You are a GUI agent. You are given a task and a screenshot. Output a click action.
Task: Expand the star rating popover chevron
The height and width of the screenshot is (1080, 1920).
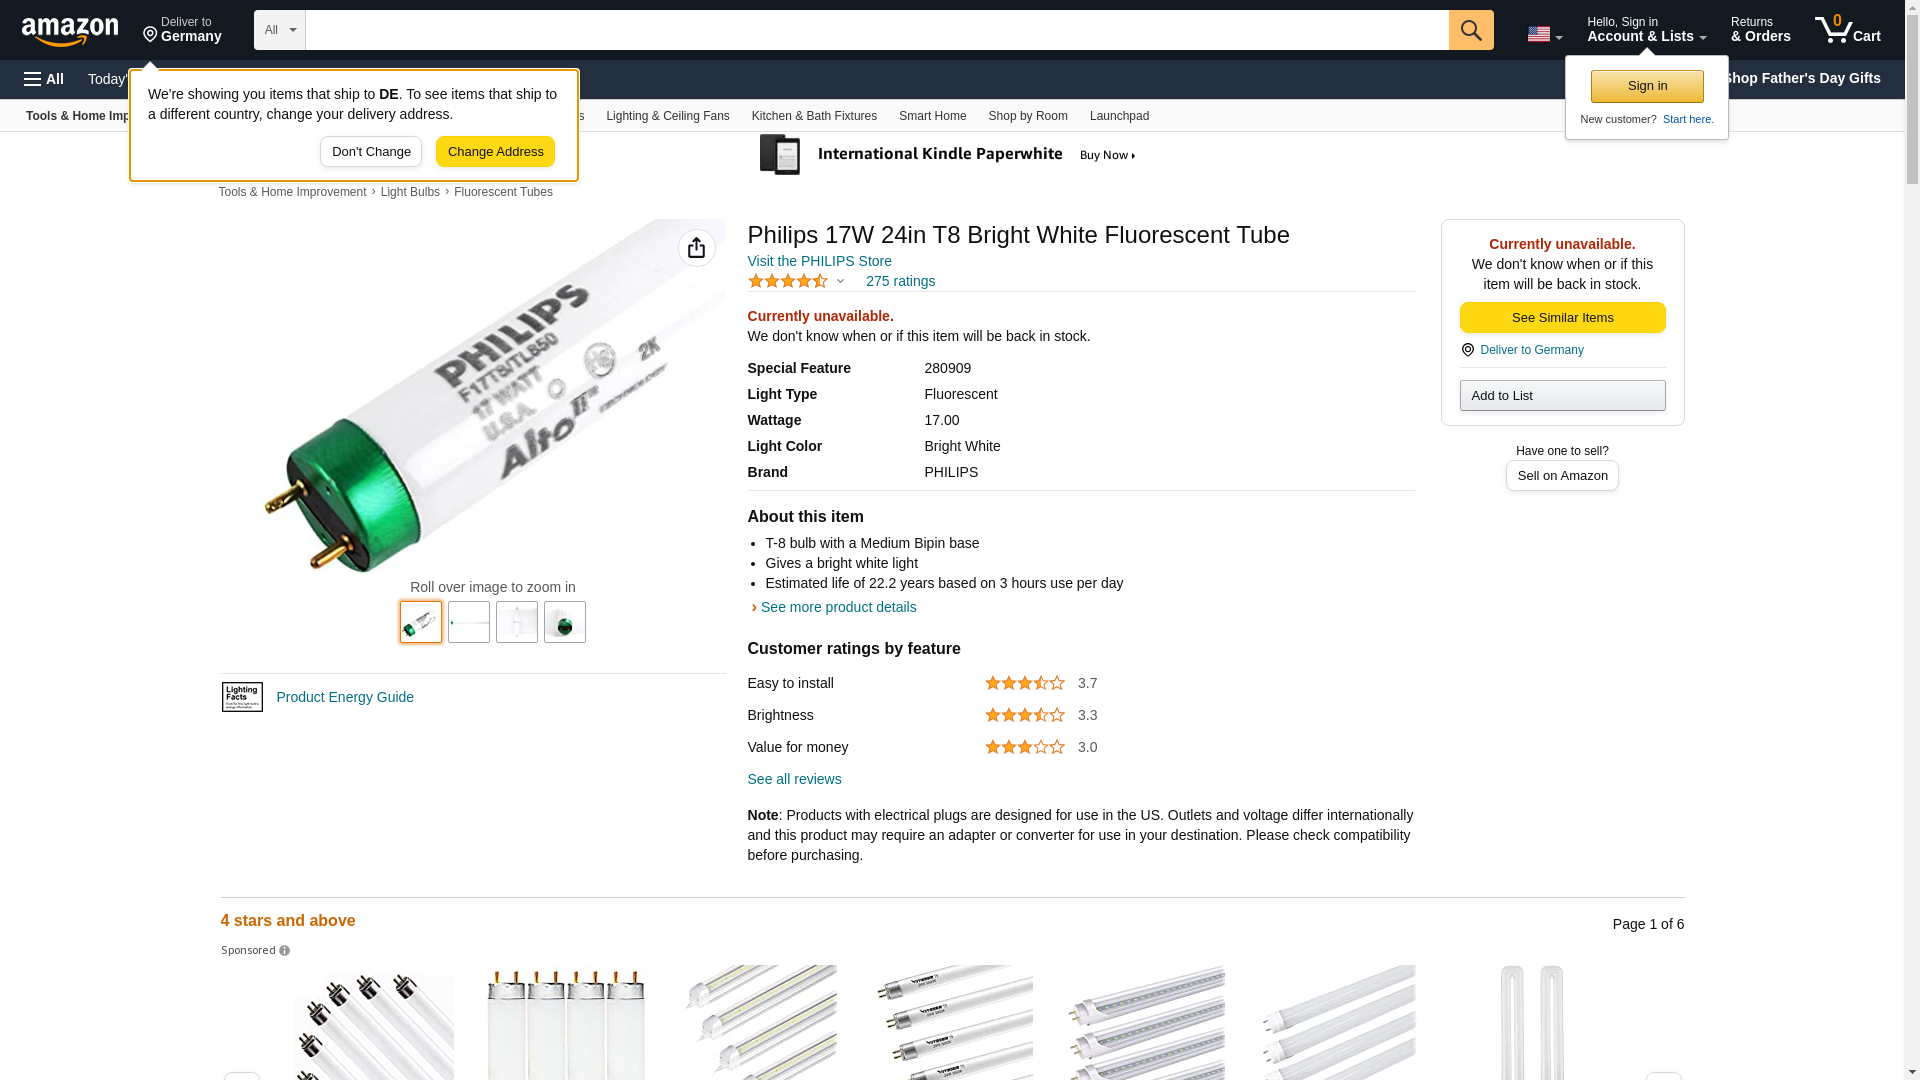[840, 281]
